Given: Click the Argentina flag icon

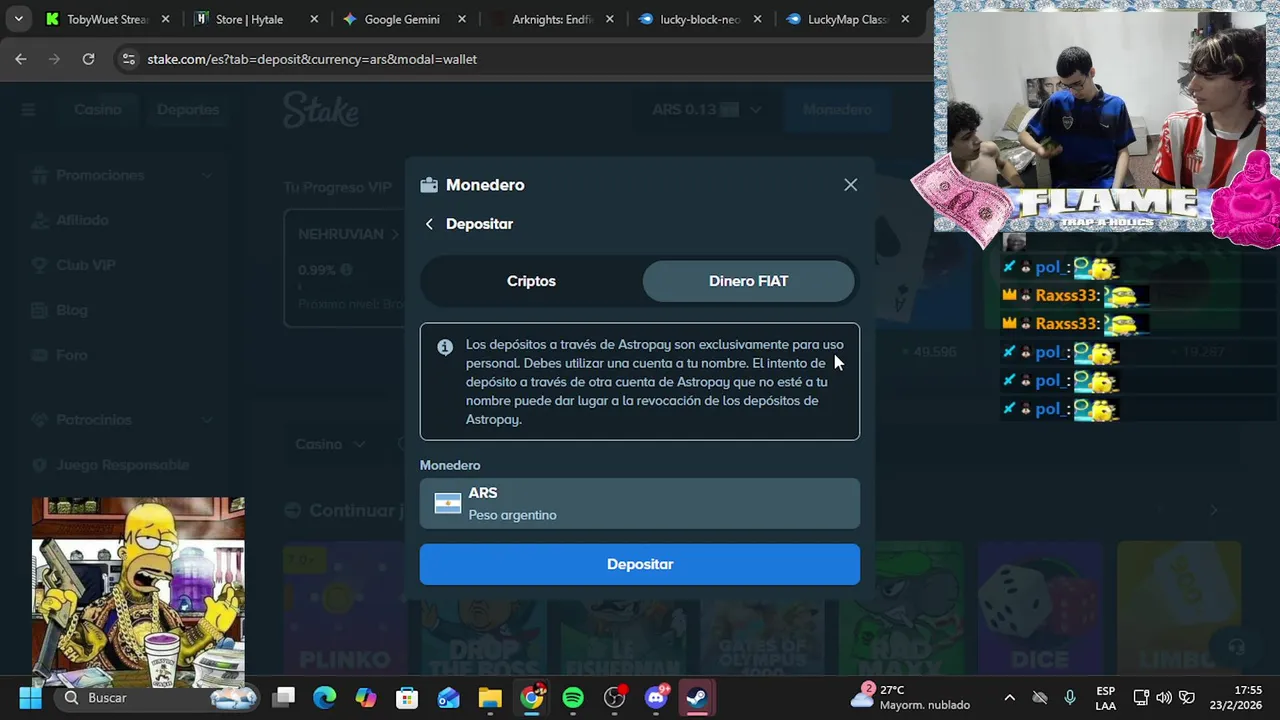Looking at the screenshot, I should tap(448, 503).
